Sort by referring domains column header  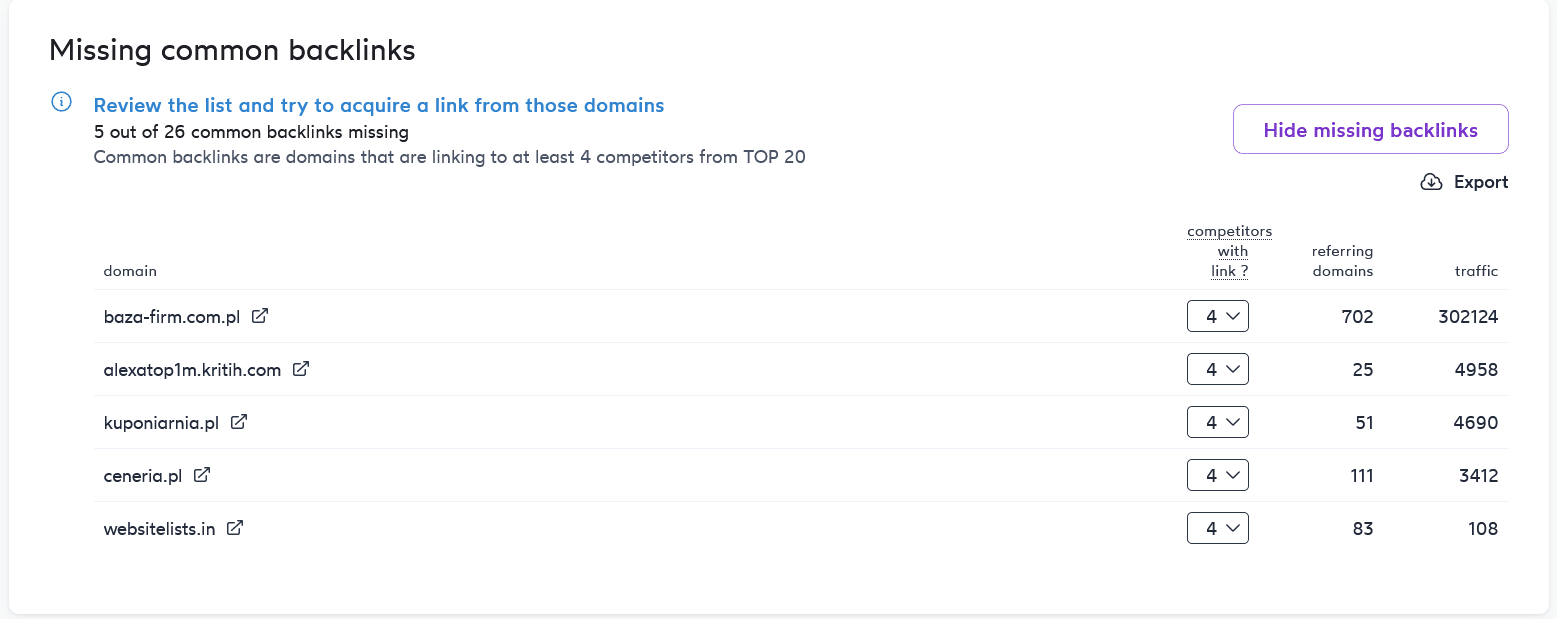point(1342,261)
